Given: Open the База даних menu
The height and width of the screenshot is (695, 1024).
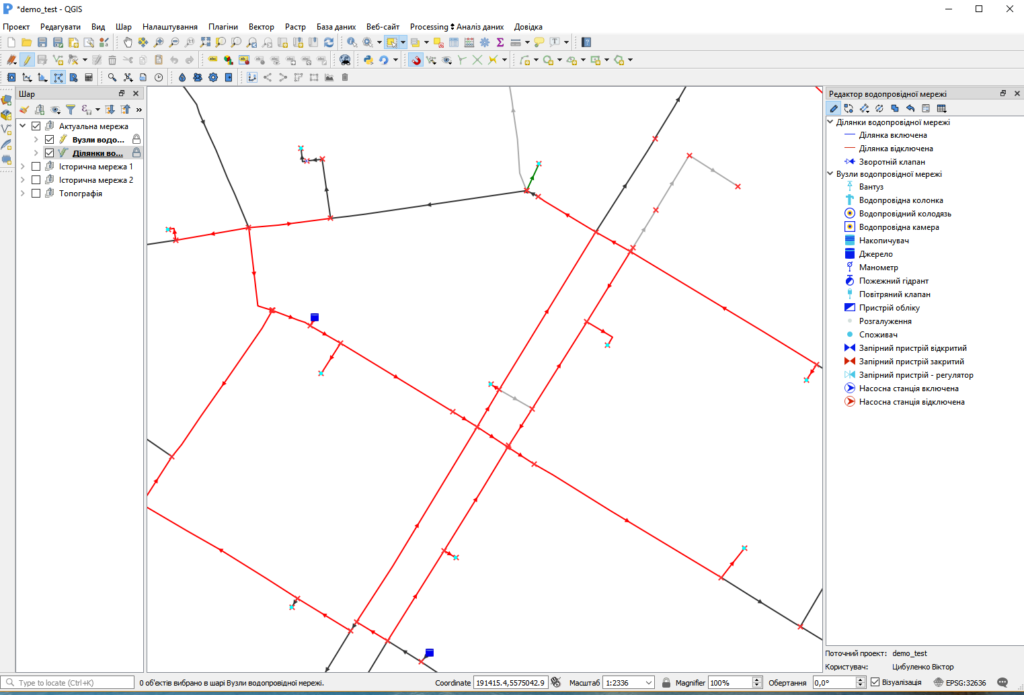Looking at the screenshot, I should (x=336, y=27).
